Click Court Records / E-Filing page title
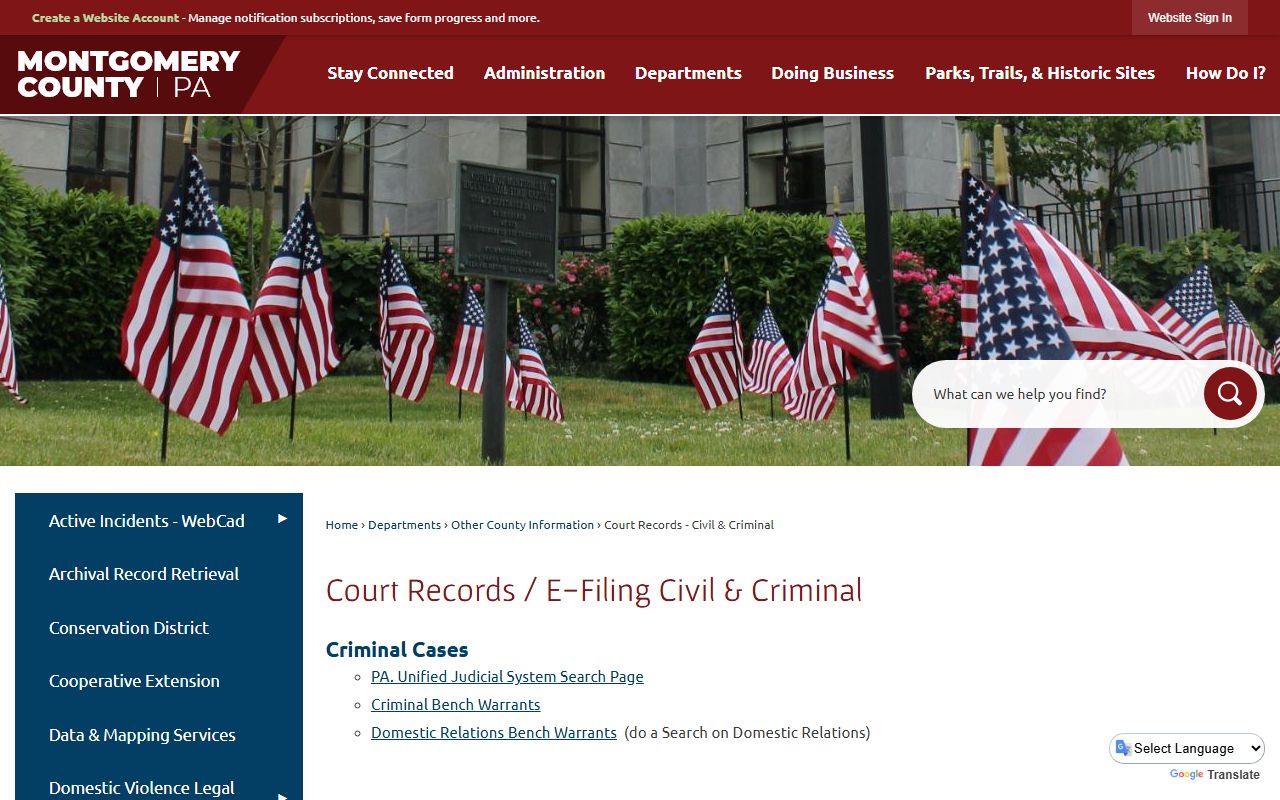The image size is (1280, 800). [x=594, y=590]
